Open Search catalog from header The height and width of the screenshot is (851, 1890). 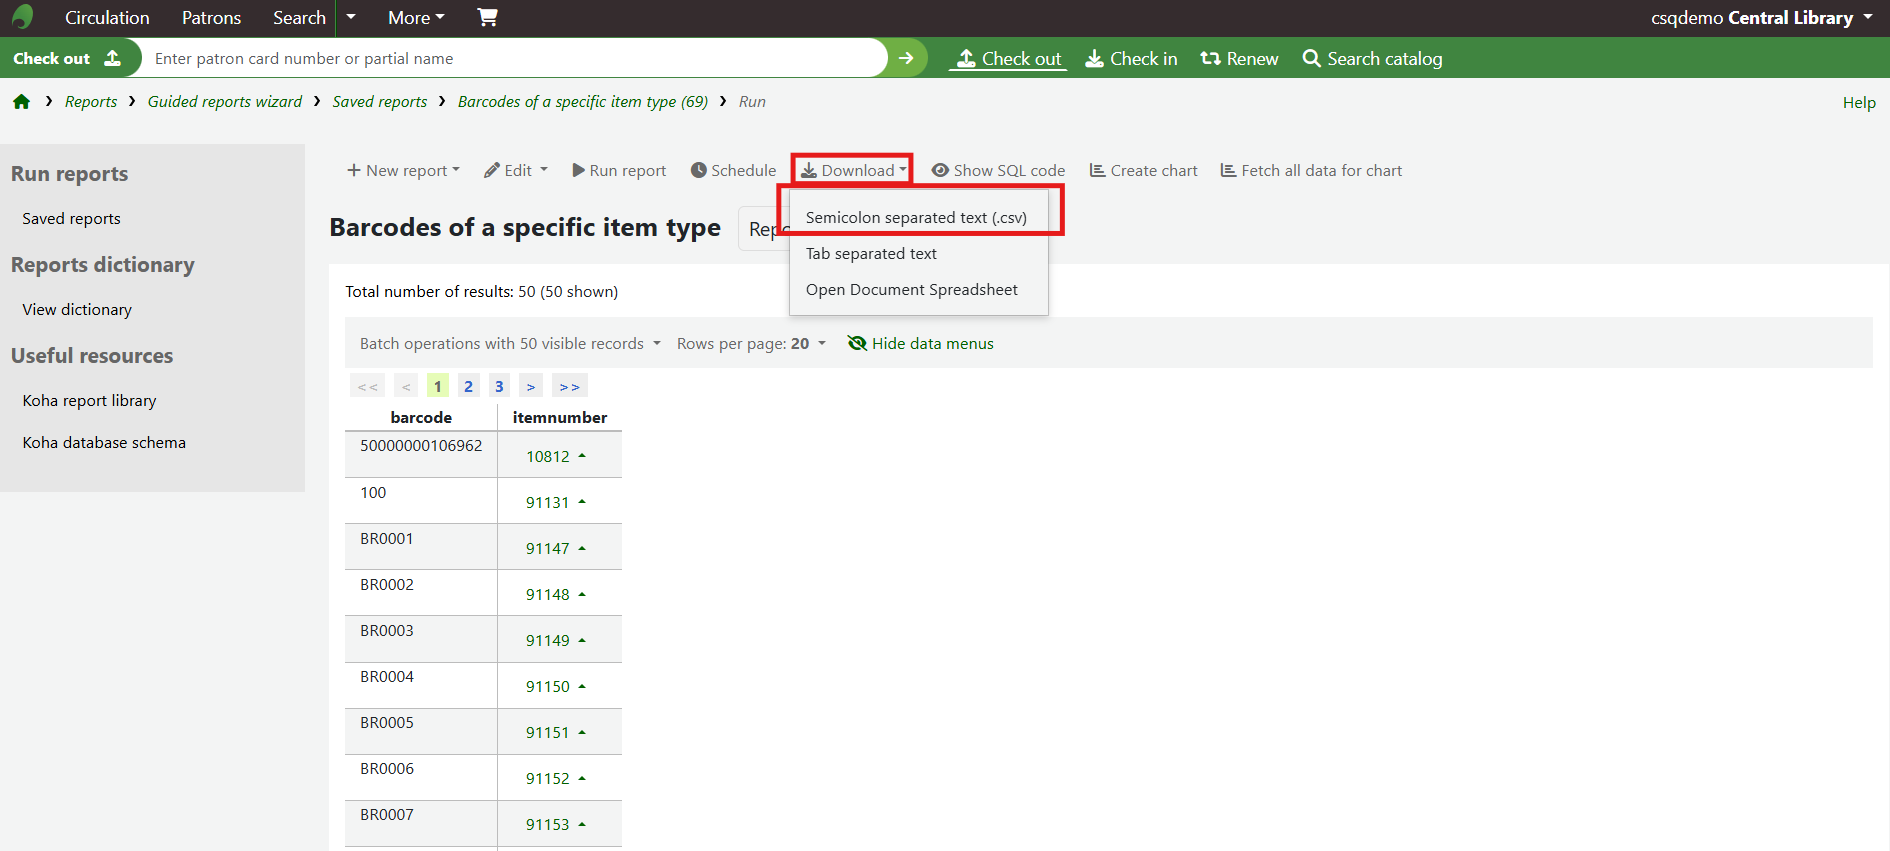[1372, 59]
